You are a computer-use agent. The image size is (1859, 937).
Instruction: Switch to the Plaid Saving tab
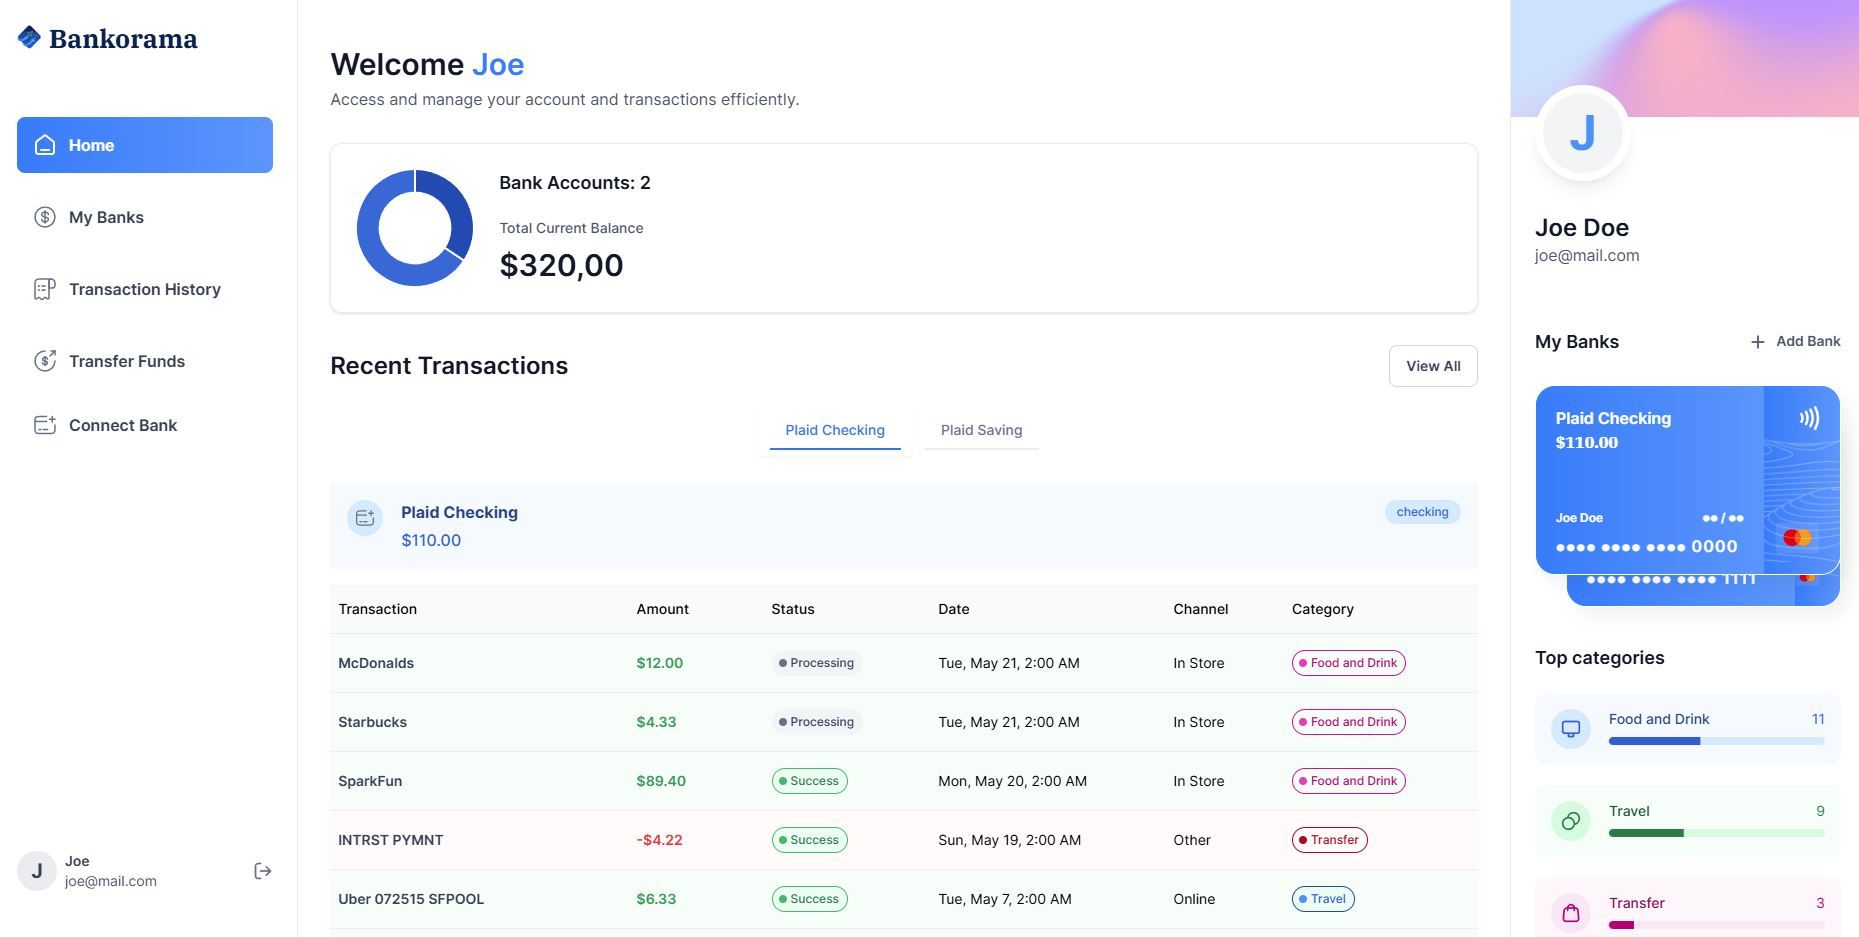(x=981, y=430)
